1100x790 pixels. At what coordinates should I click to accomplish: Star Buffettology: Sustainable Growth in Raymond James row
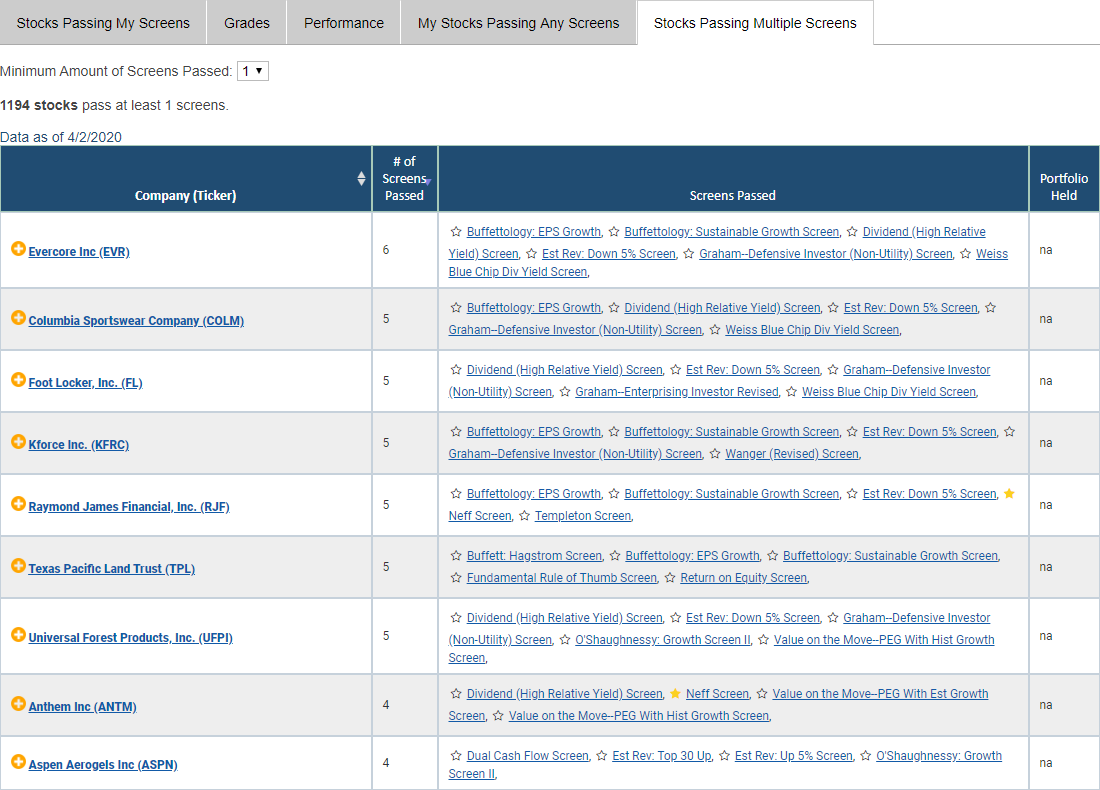pyautogui.click(x=614, y=494)
